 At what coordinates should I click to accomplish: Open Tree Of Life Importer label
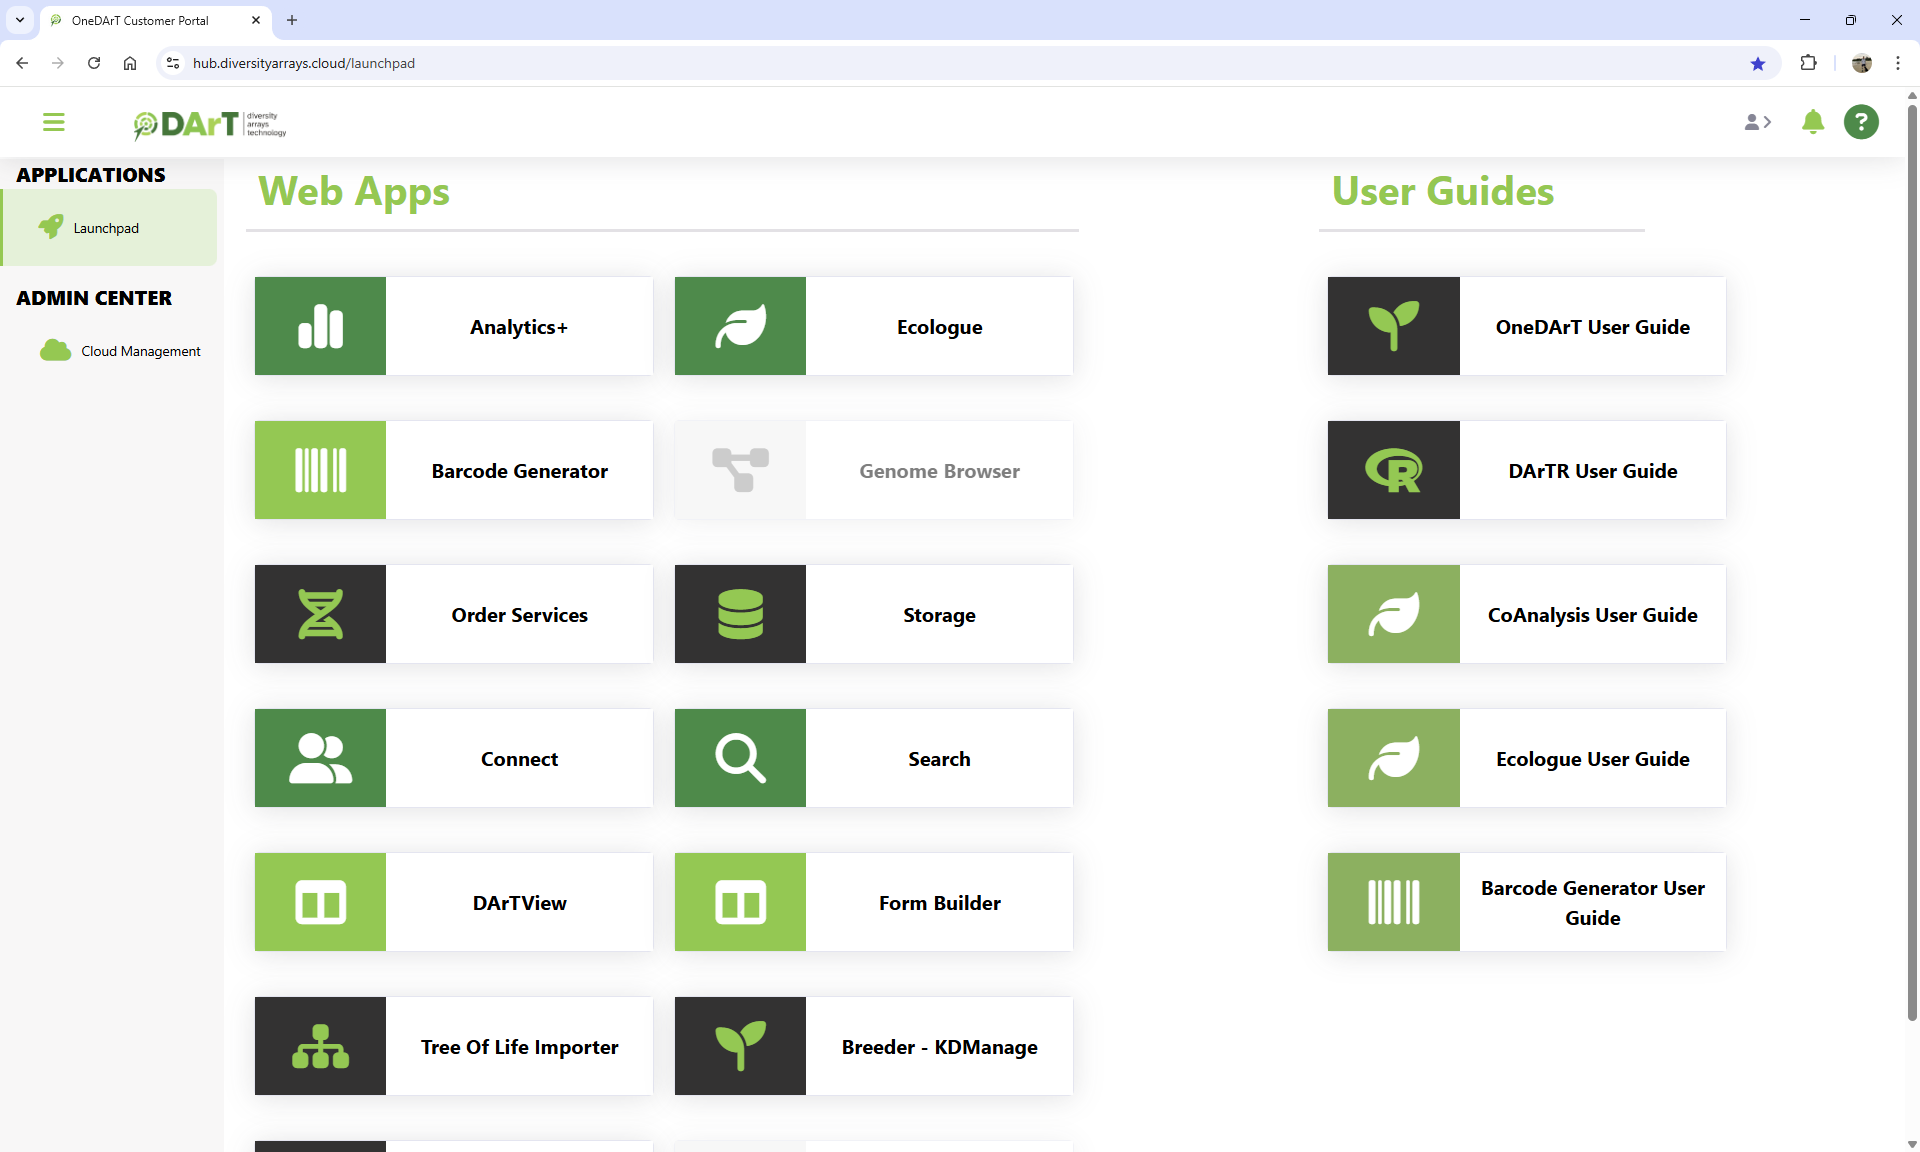519,1047
